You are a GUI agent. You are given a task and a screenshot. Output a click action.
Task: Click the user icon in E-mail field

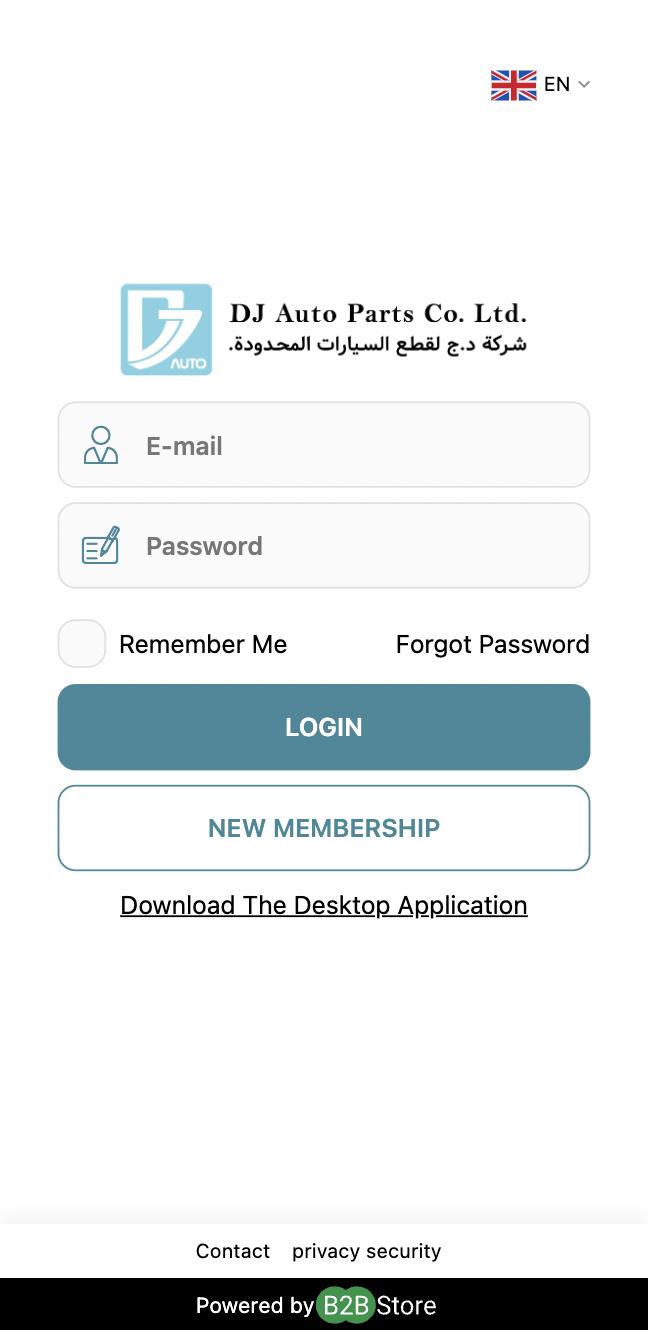click(100, 445)
